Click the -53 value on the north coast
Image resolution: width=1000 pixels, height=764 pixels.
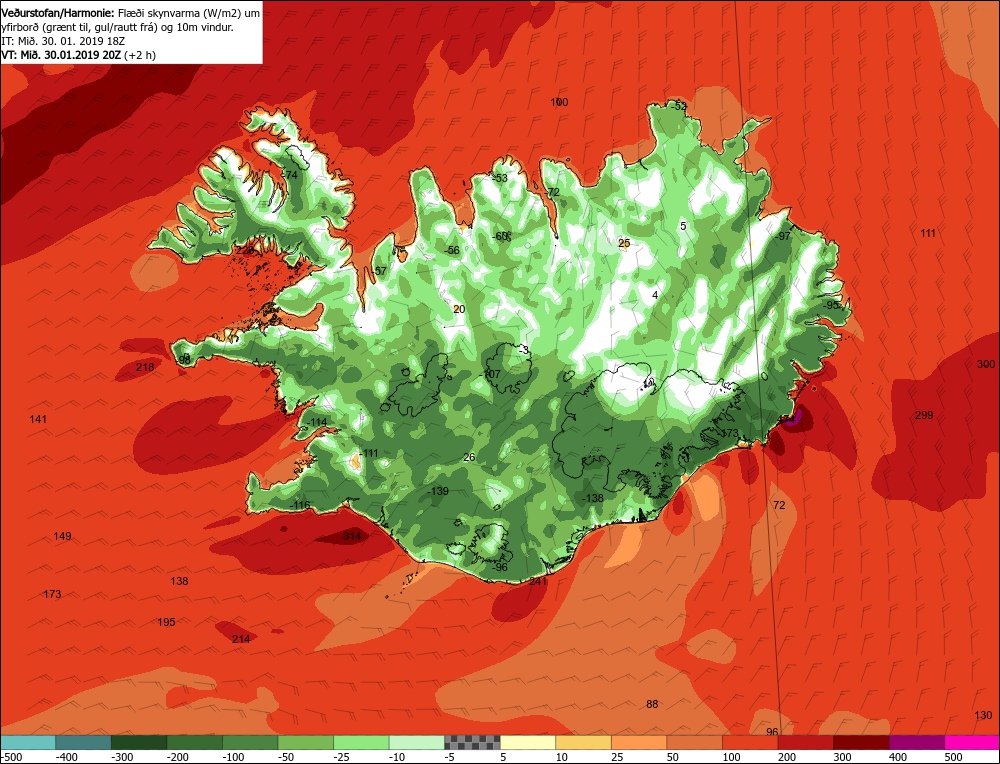click(500, 178)
